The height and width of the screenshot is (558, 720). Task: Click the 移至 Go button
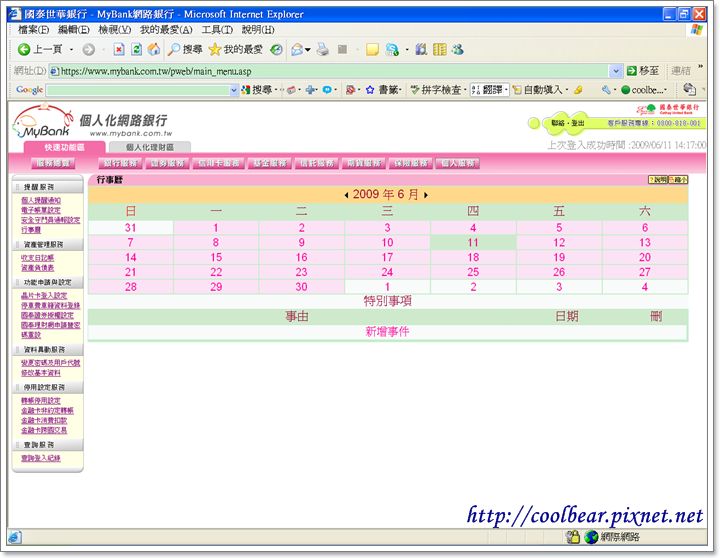644,71
